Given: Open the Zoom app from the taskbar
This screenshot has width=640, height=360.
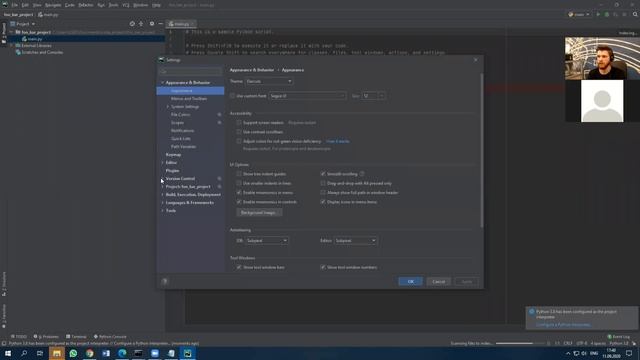Looking at the screenshot, I should point(155,353).
